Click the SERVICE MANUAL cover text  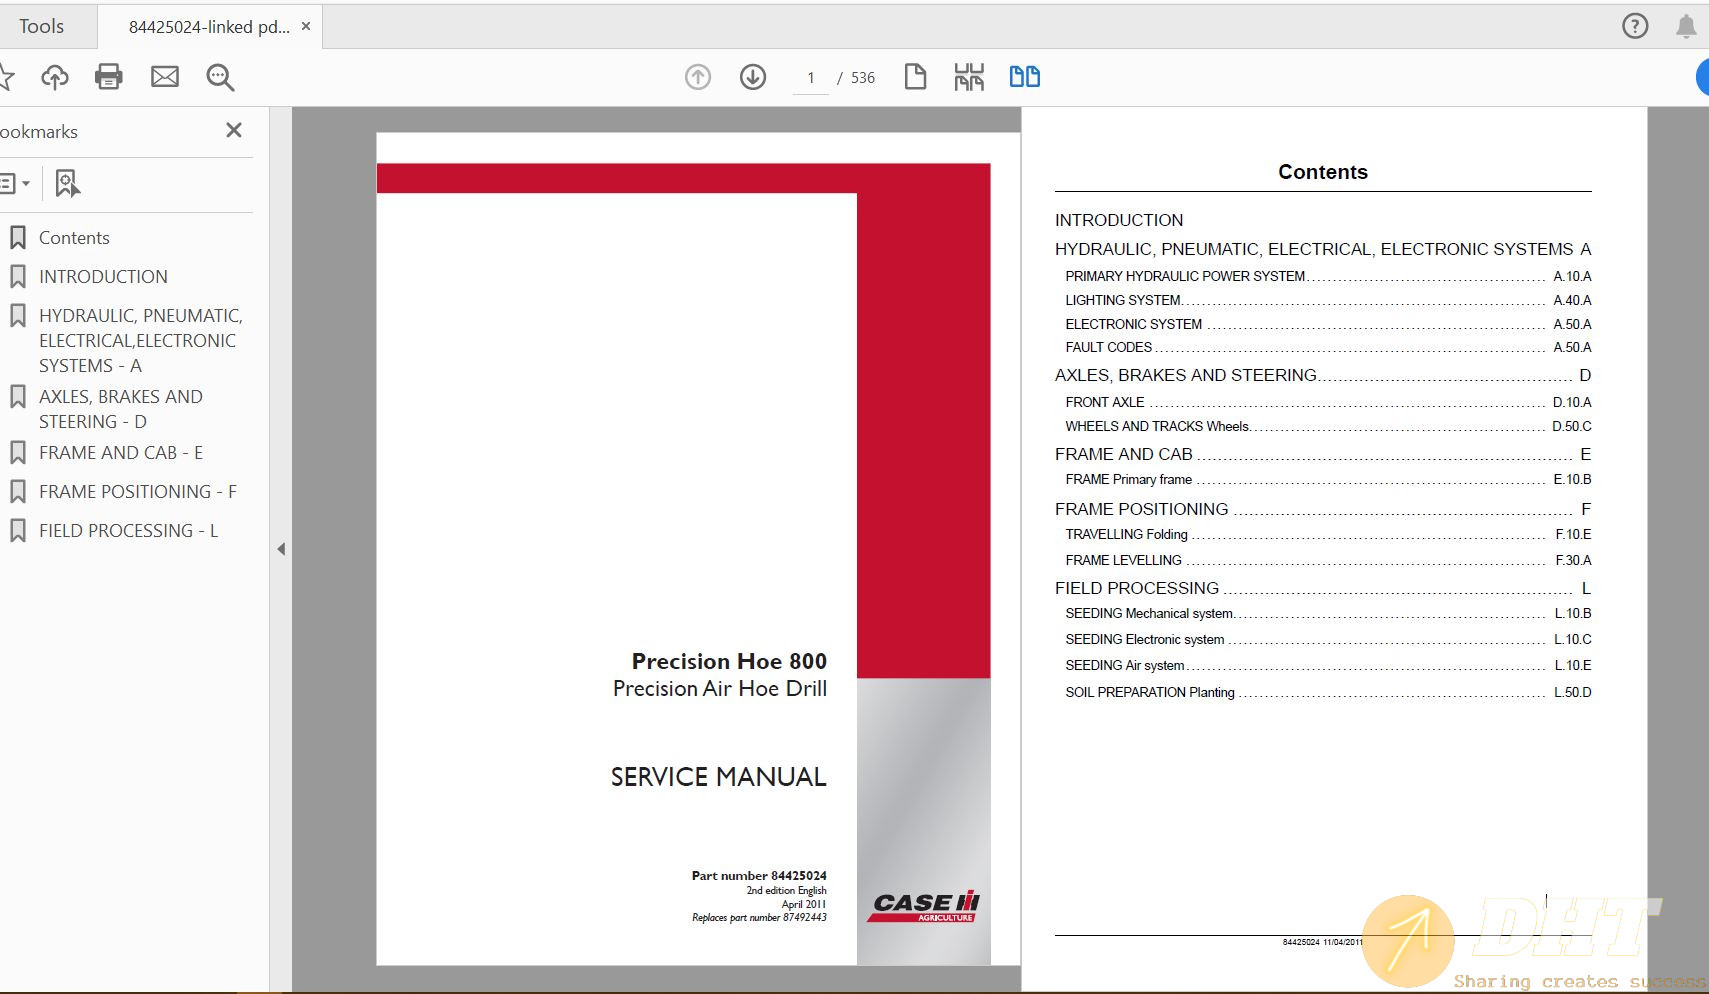point(719,777)
